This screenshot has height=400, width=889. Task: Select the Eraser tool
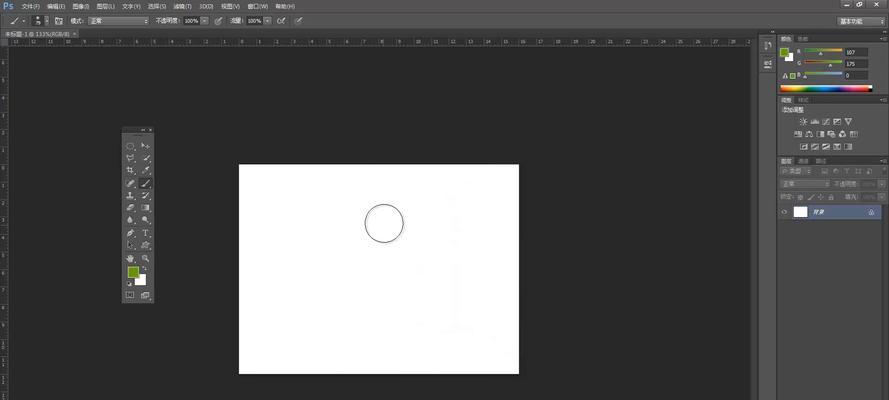coord(130,208)
